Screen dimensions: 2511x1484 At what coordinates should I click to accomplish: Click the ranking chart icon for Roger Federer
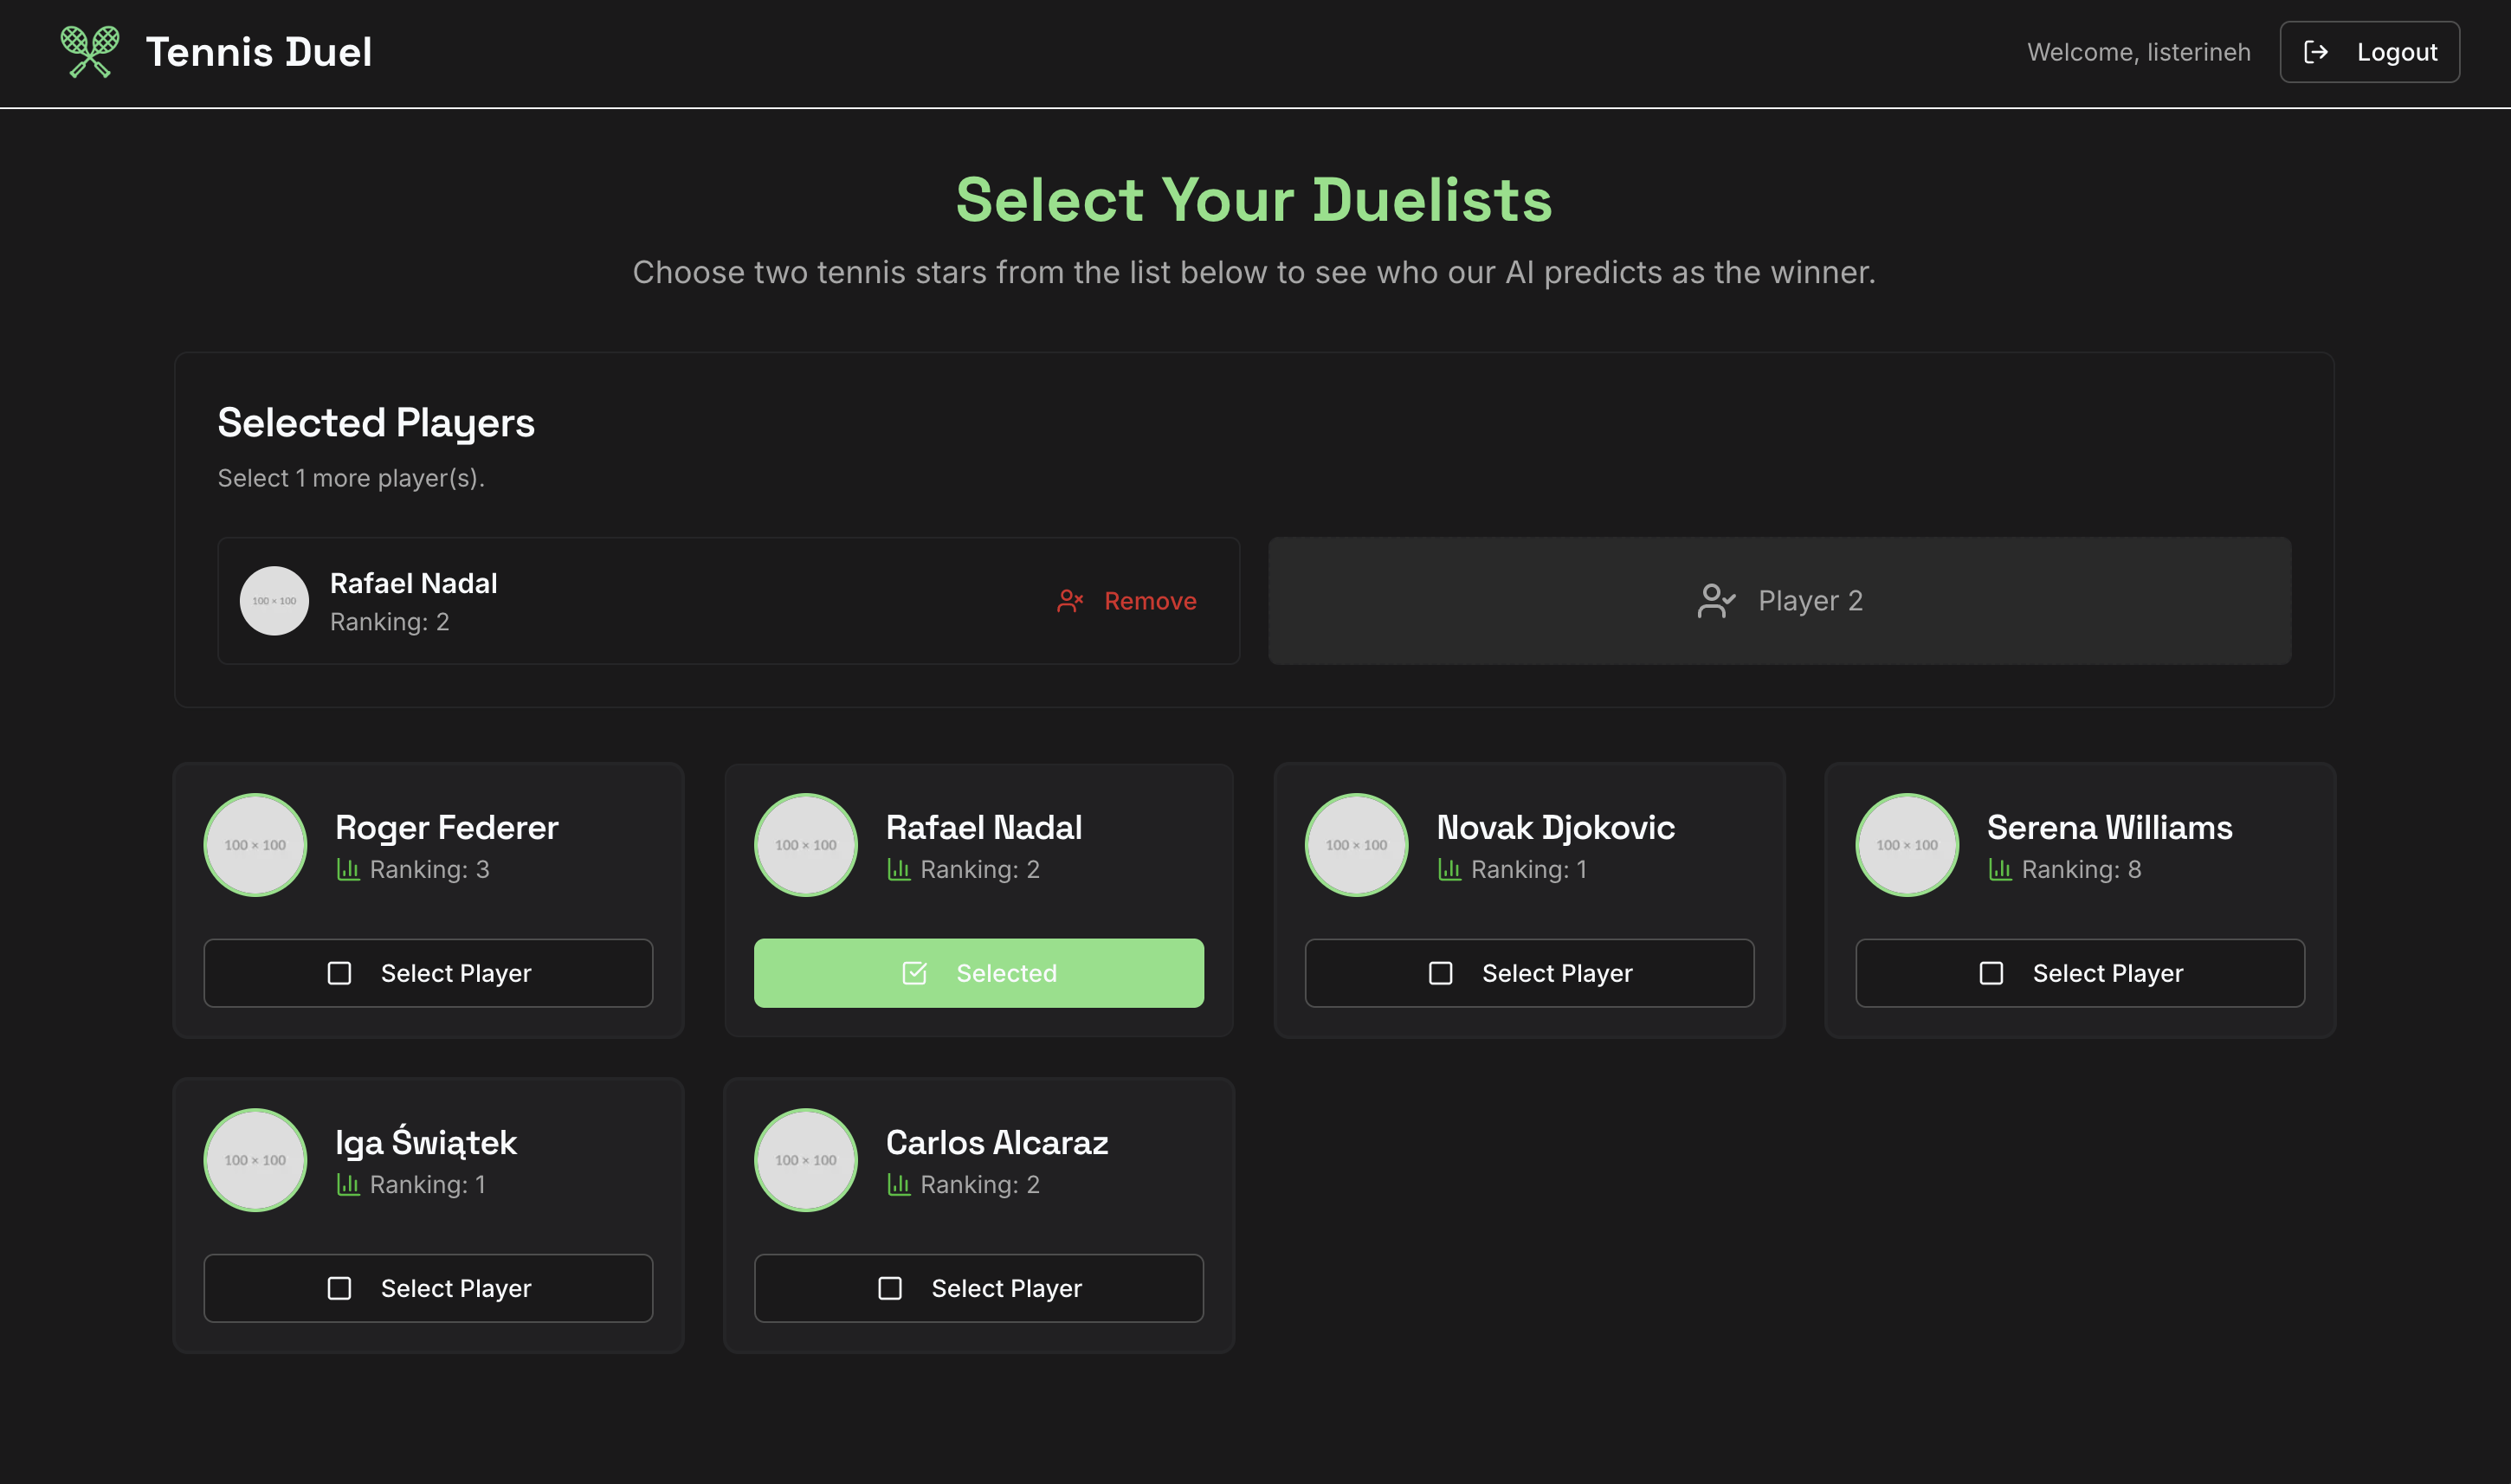coord(348,869)
